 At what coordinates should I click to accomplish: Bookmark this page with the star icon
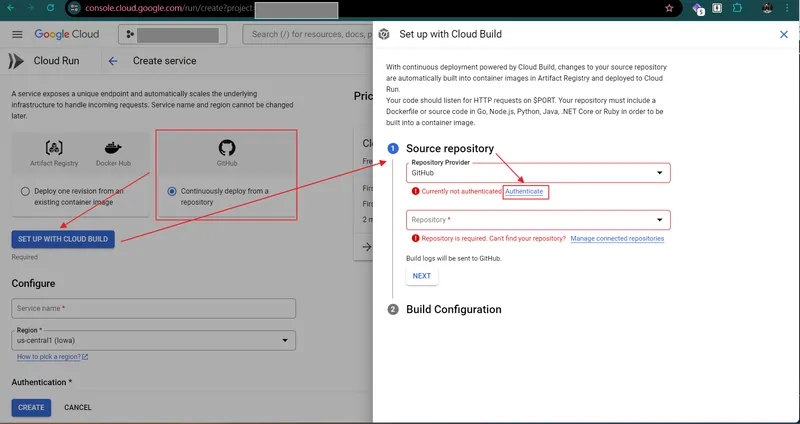click(669, 8)
